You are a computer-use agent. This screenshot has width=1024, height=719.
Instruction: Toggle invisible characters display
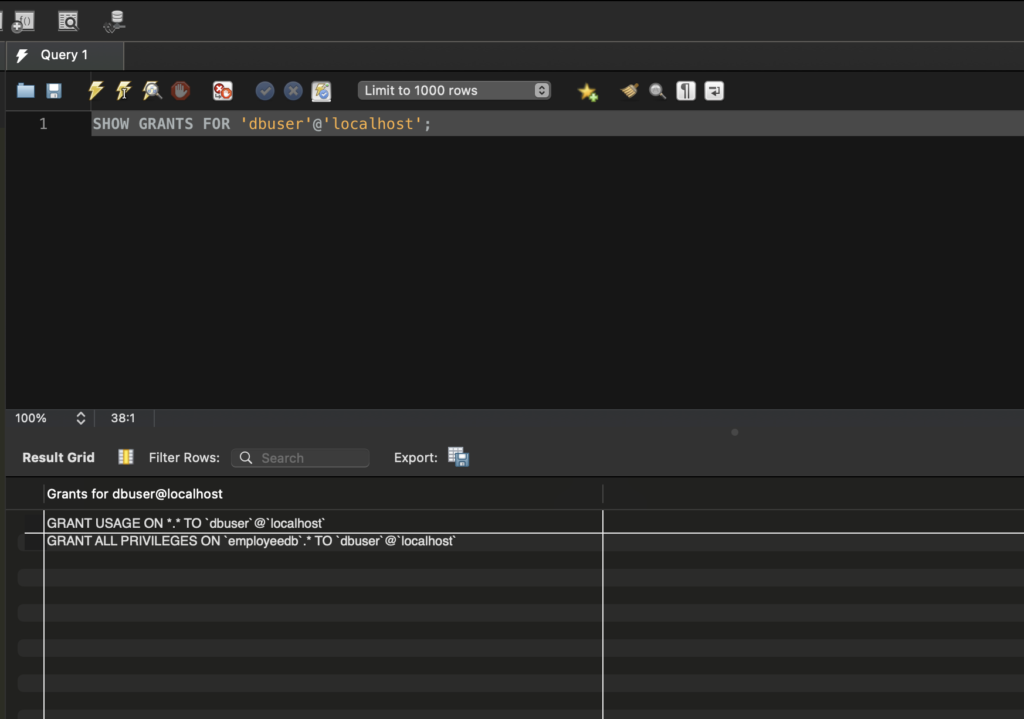tap(685, 91)
